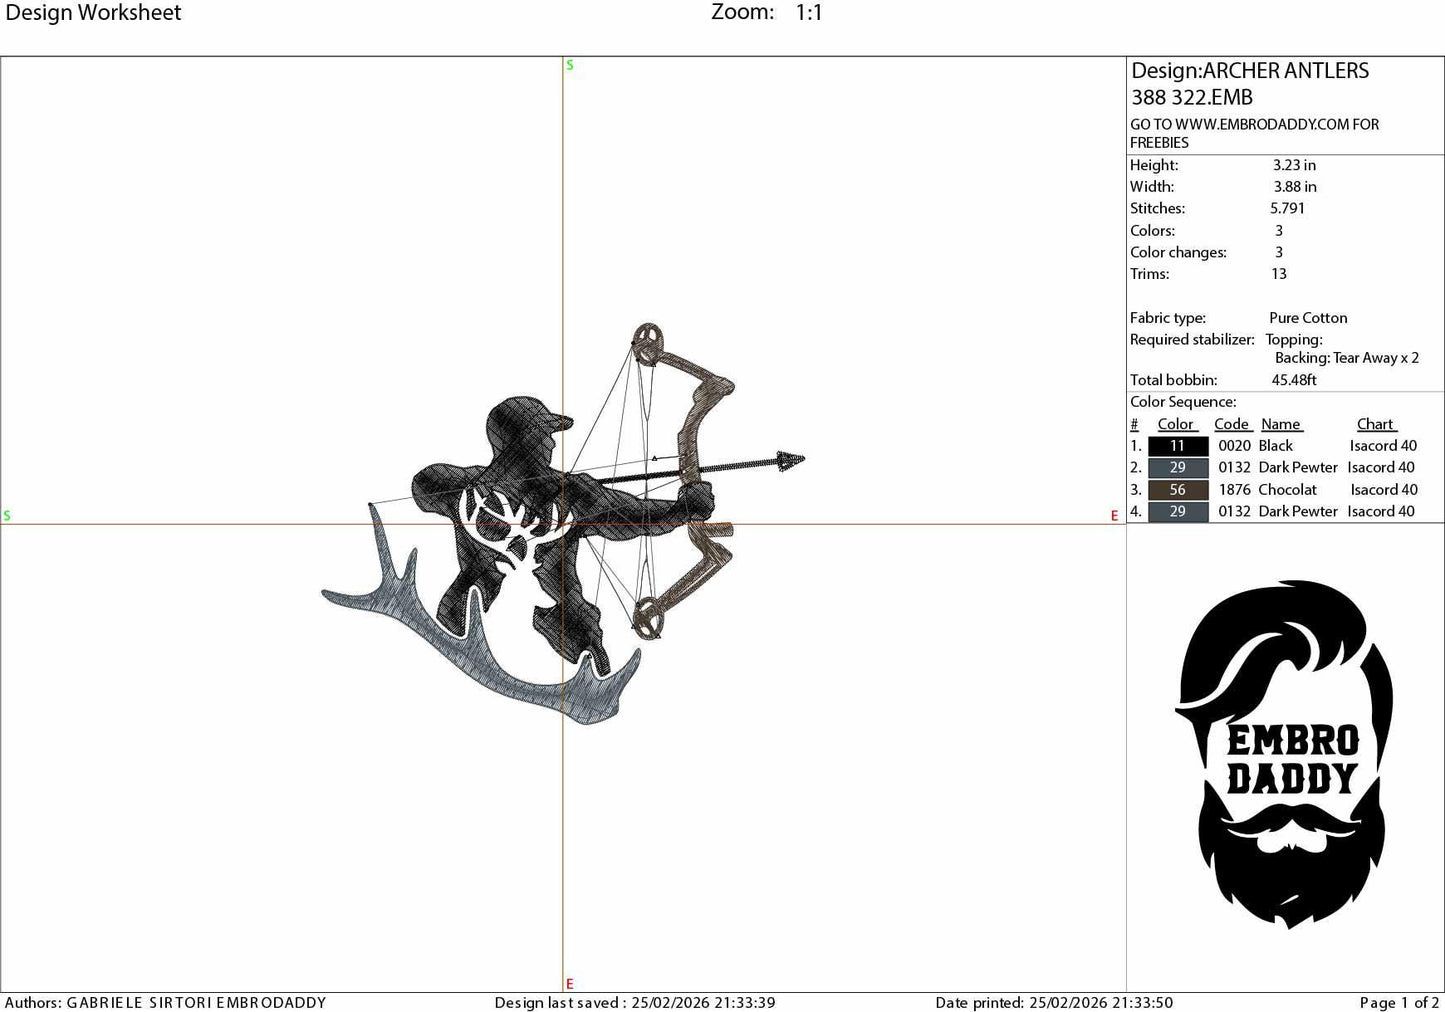
Task: Click the '388 322.EMB' file name
Action: point(1192,98)
